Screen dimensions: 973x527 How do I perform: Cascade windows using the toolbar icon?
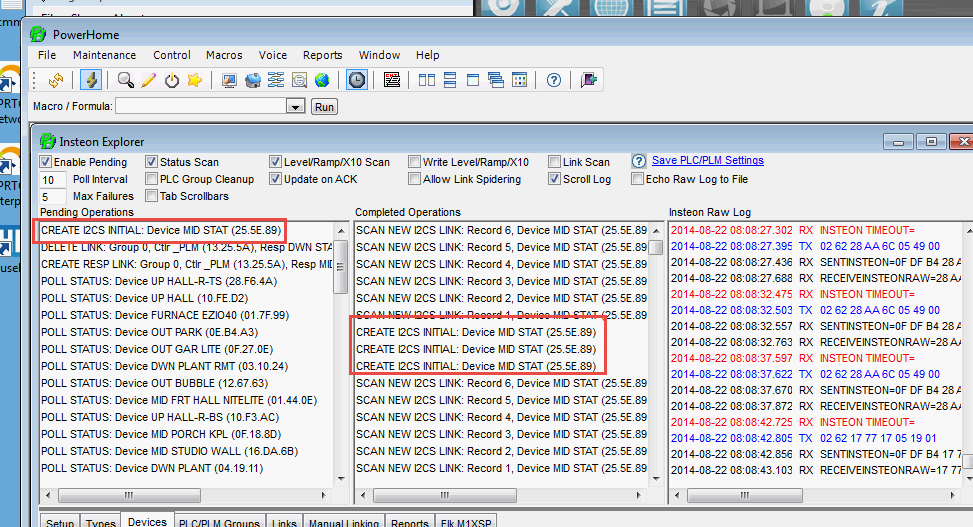pos(496,80)
